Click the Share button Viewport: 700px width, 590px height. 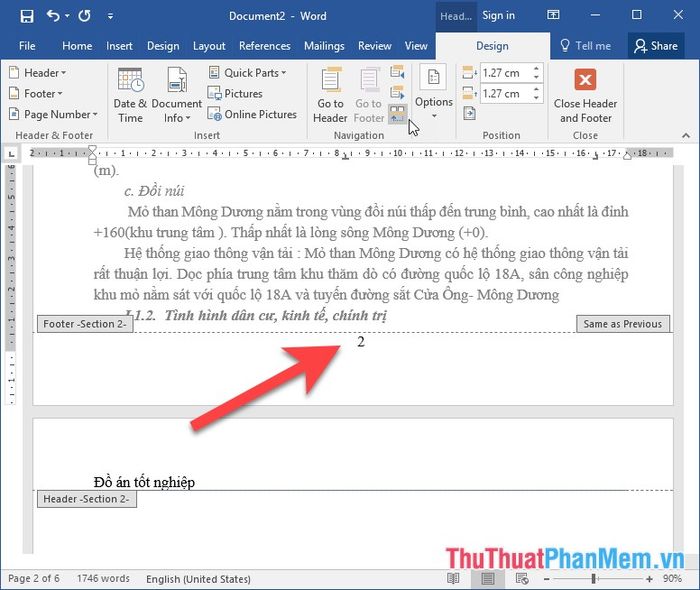656,46
